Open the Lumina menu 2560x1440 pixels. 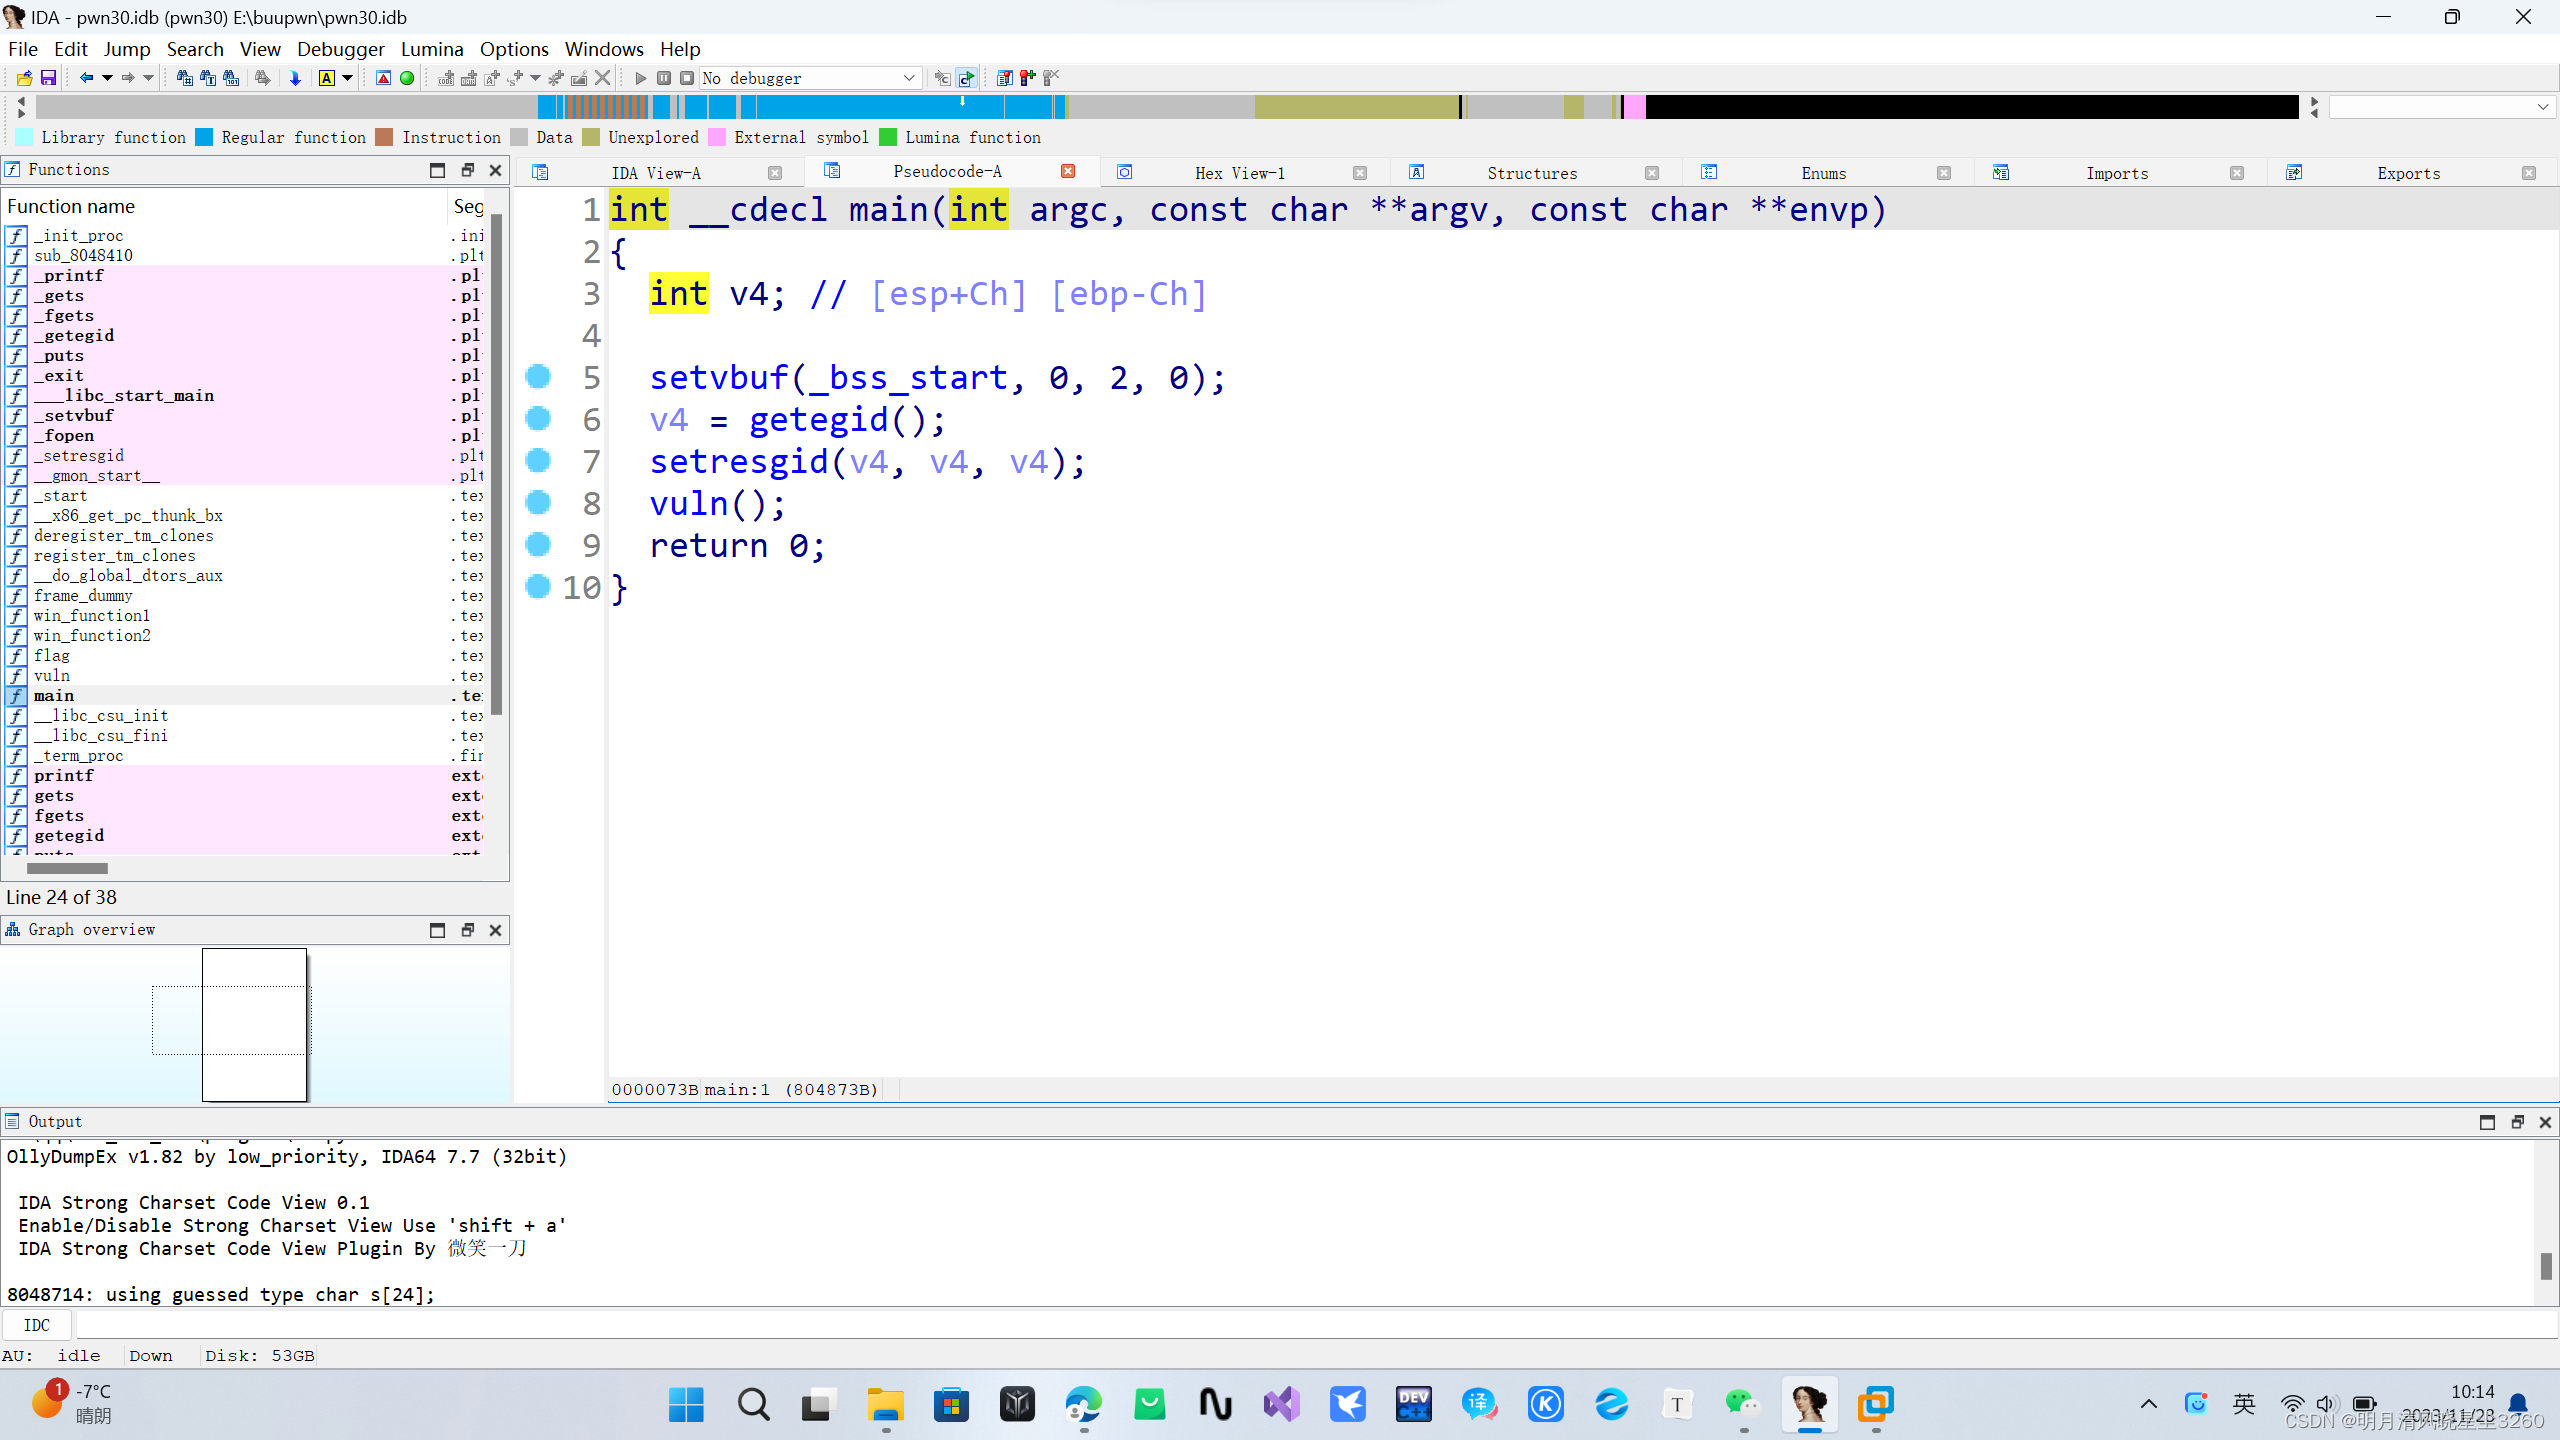point(432,48)
